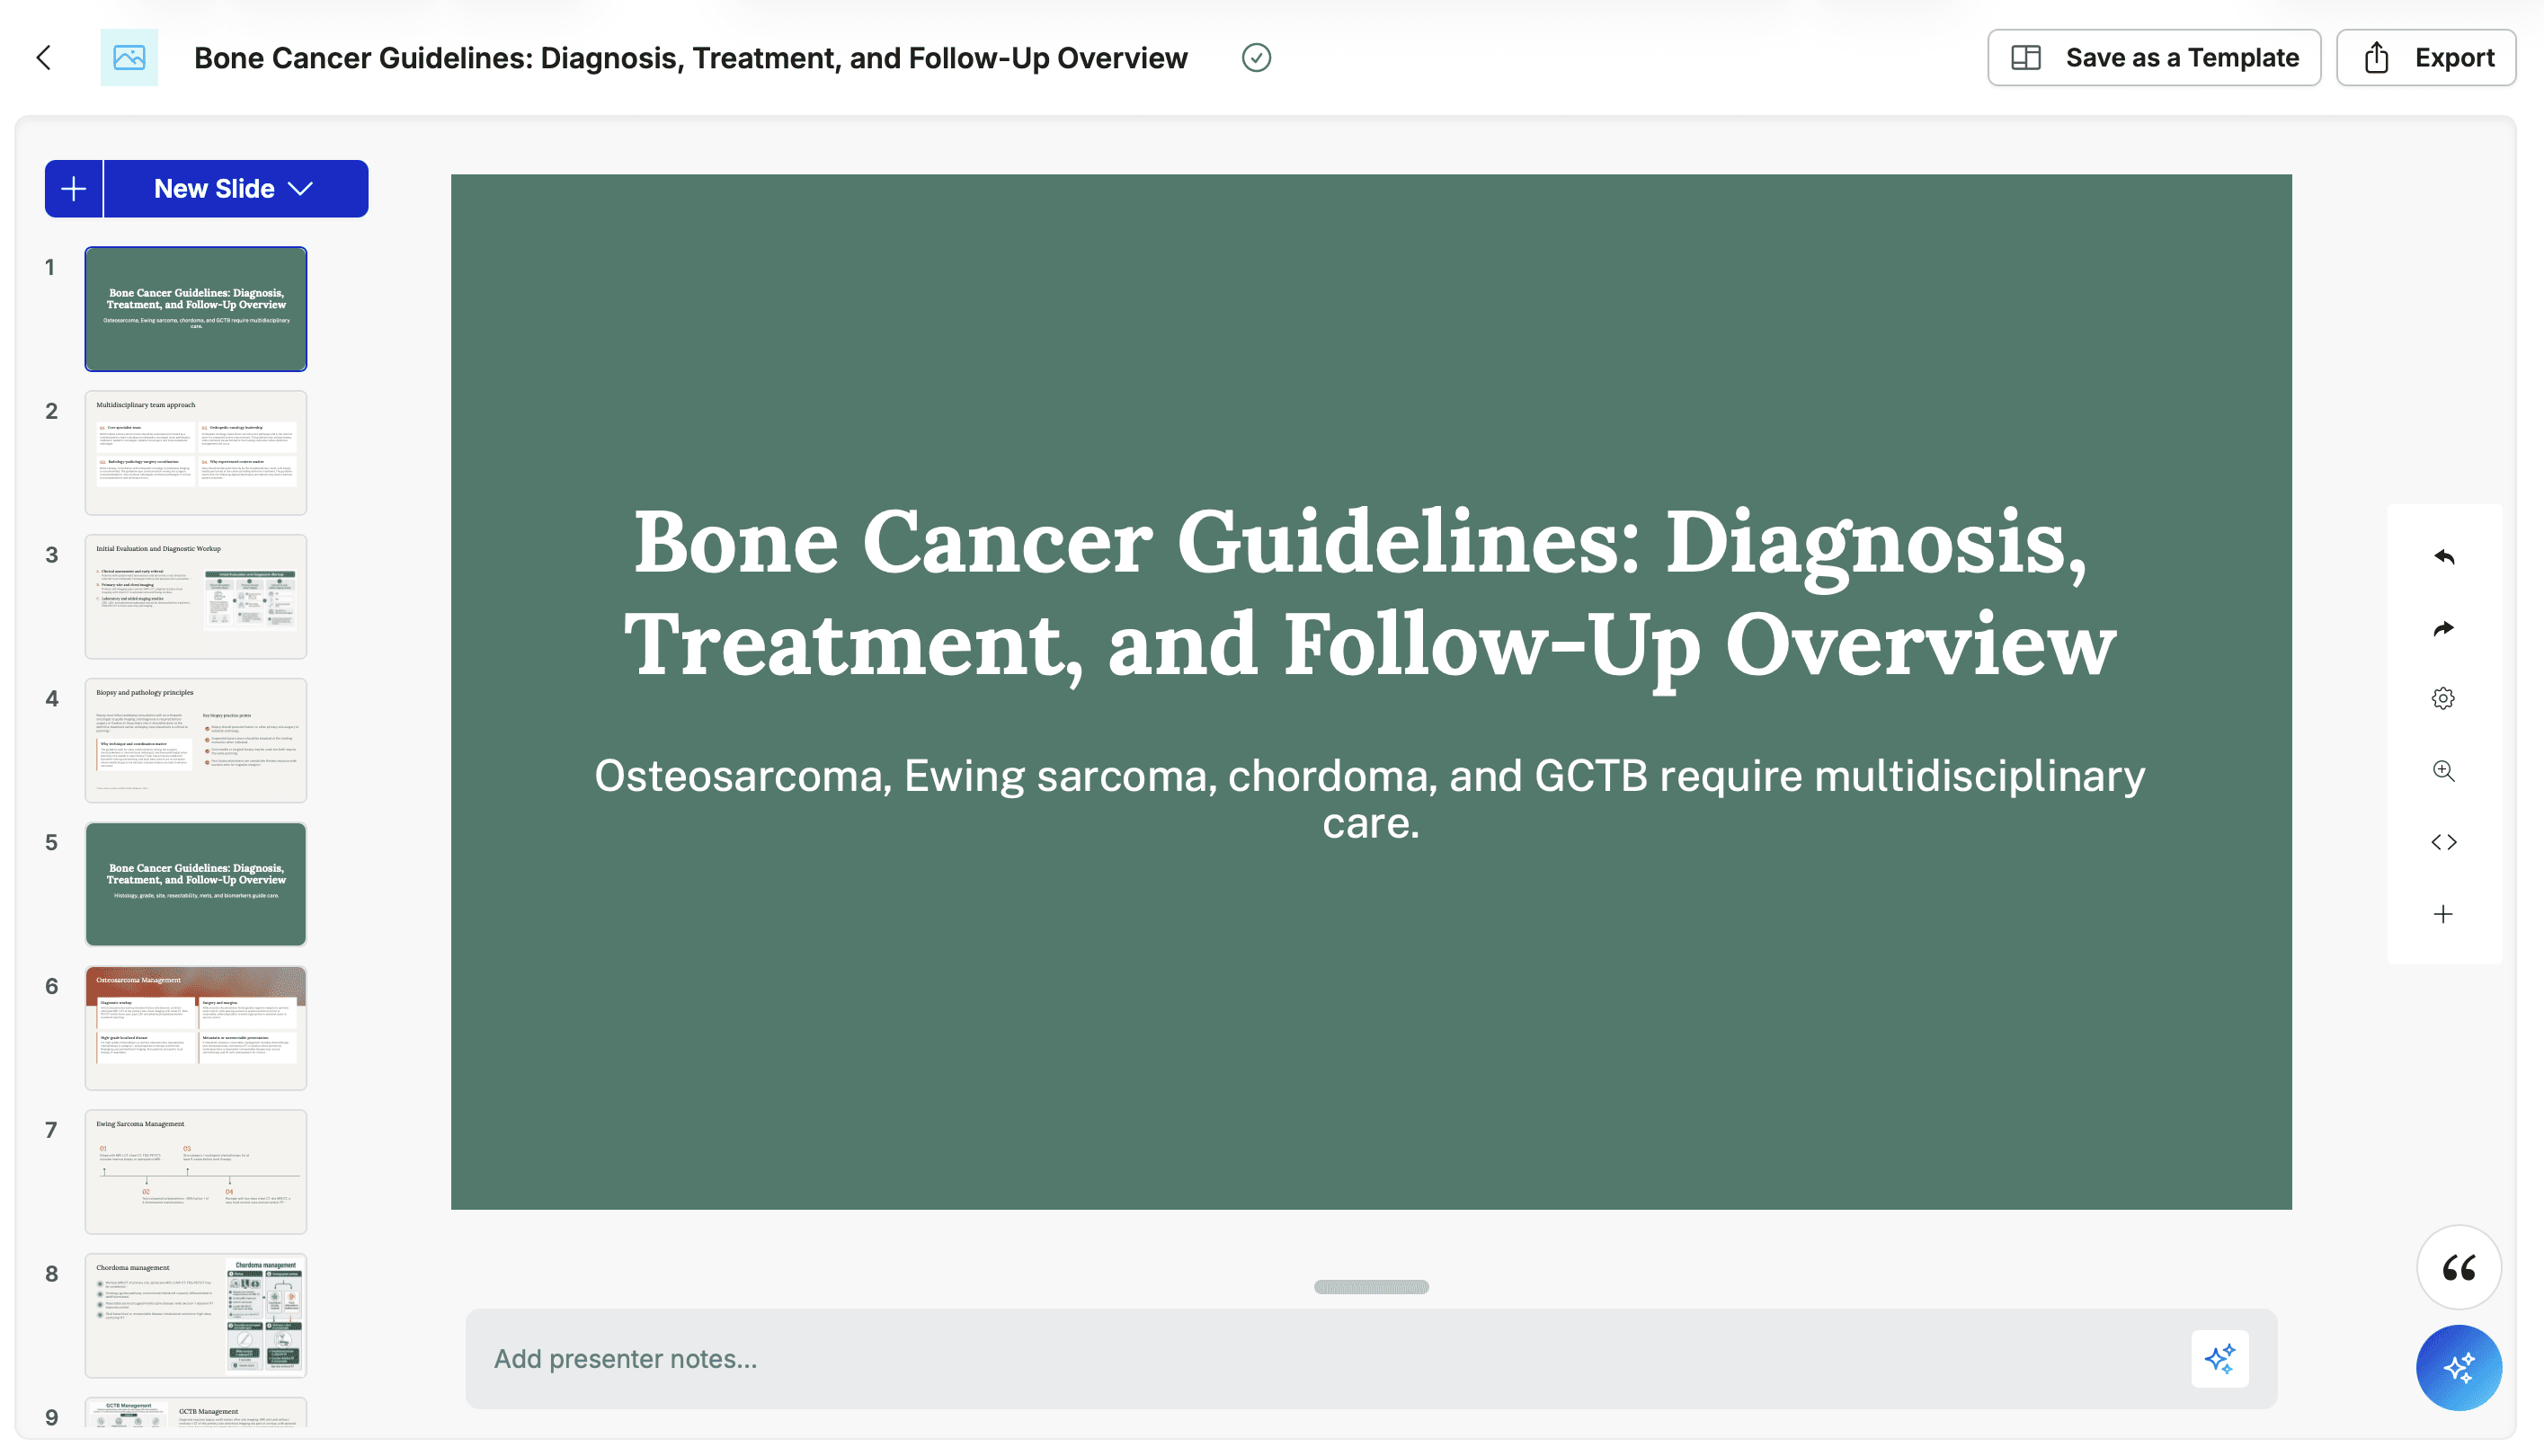Click the presentation image icon beside title
This screenshot has height=1456, width=2544.
tap(129, 58)
